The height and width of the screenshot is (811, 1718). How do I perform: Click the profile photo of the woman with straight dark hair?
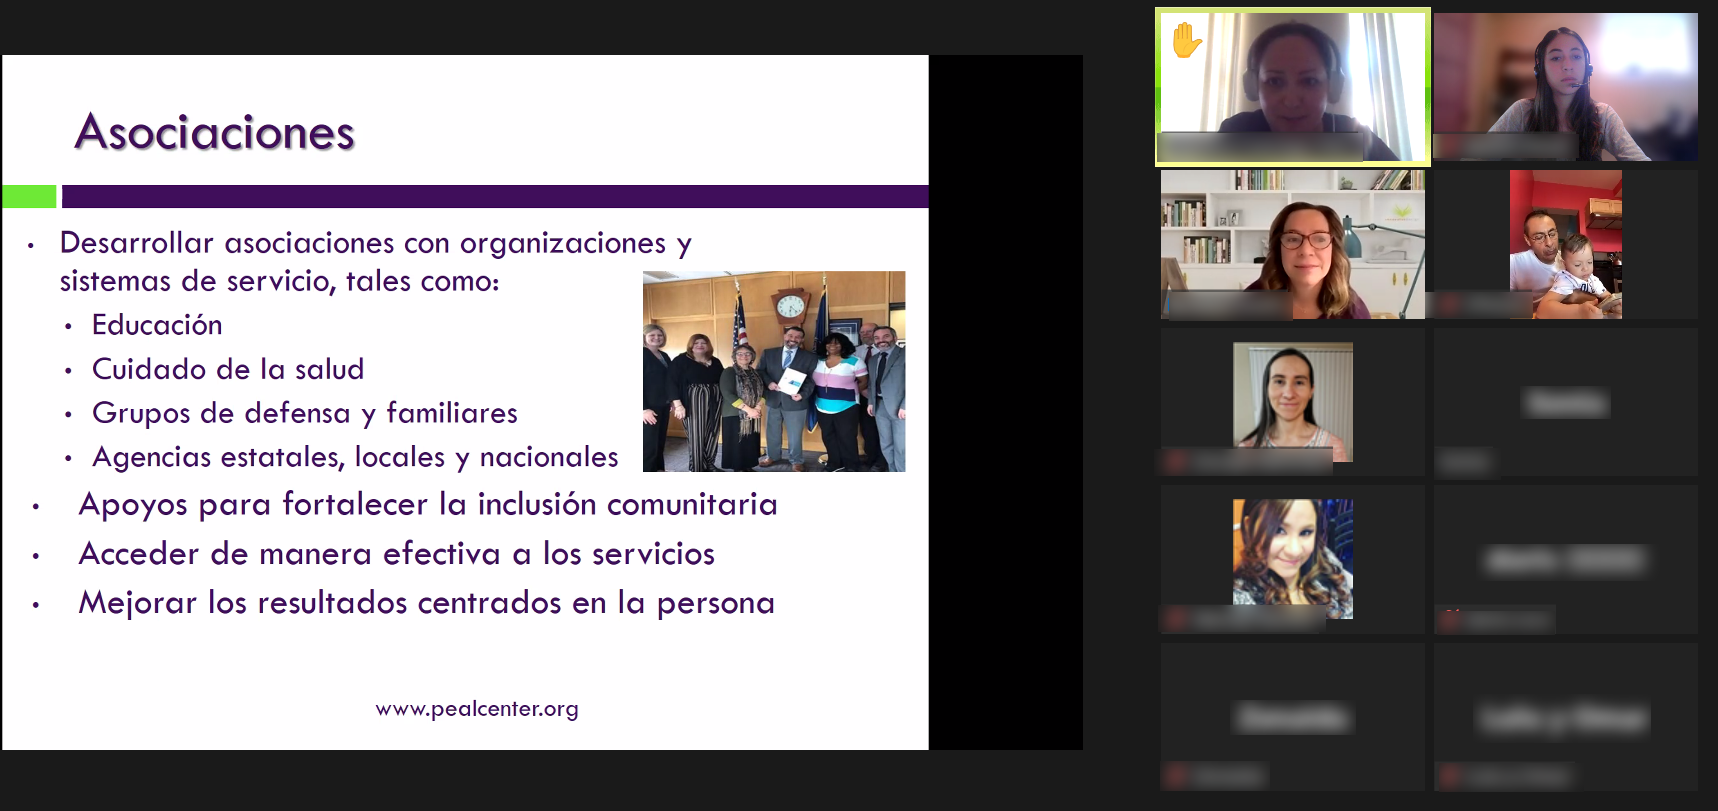click(1293, 402)
